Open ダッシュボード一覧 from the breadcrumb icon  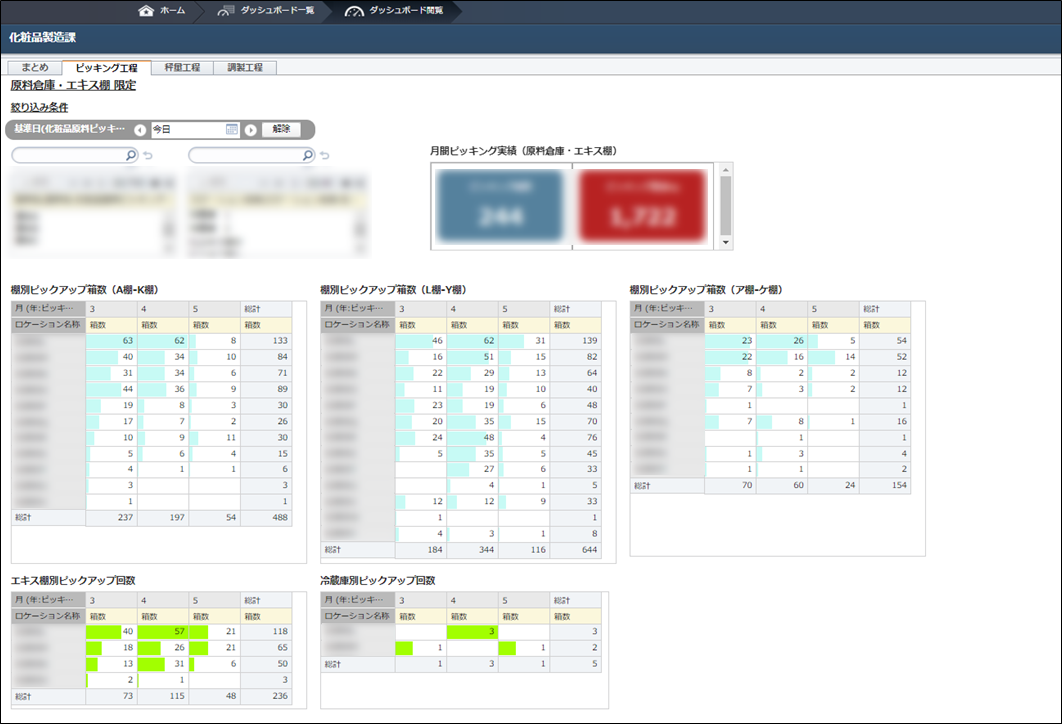226,11
